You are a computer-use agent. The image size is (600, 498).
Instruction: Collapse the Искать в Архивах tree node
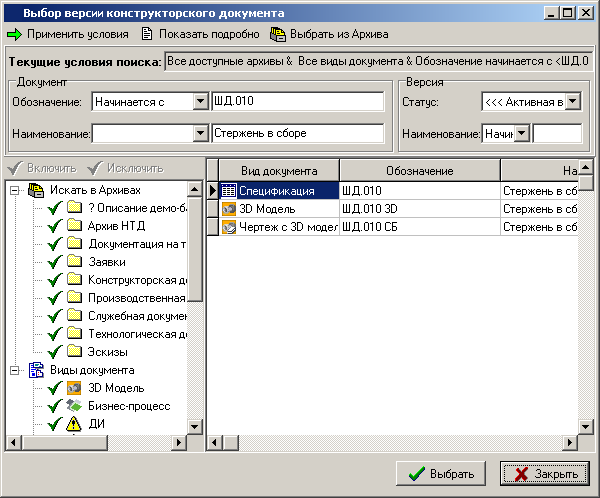(x=14, y=190)
